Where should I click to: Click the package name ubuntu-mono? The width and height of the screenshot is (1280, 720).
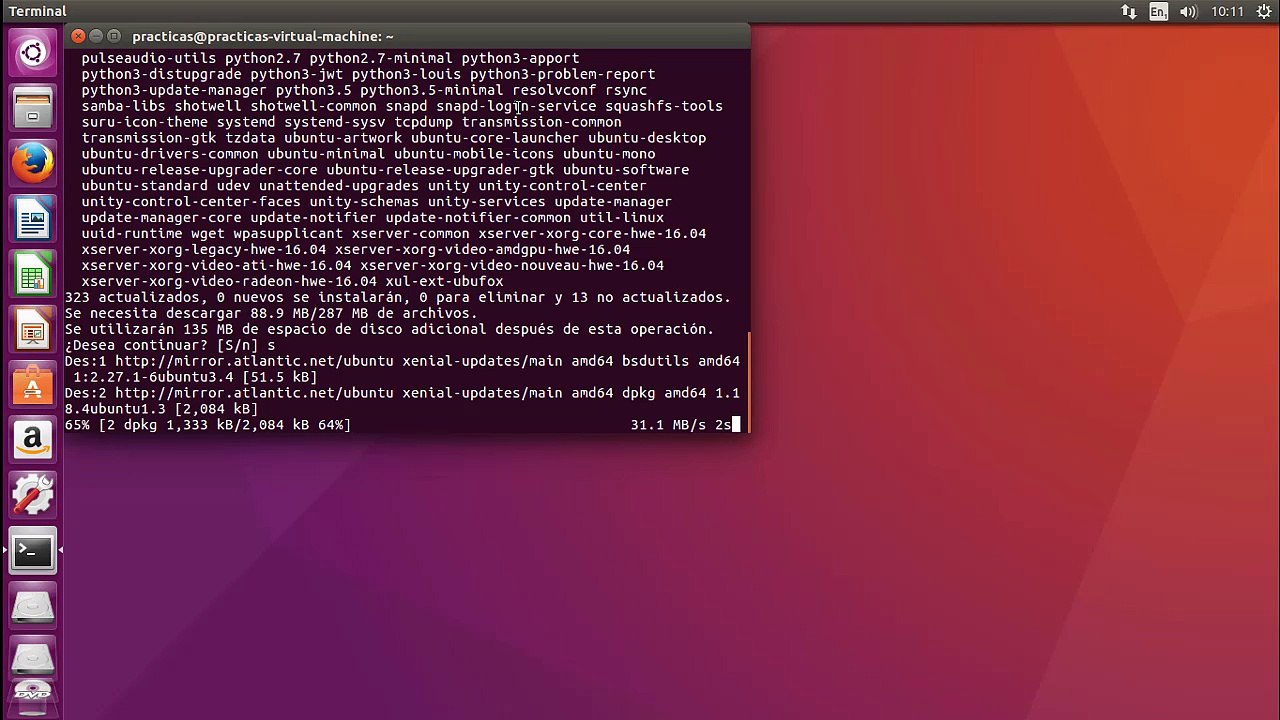[609, 154]
